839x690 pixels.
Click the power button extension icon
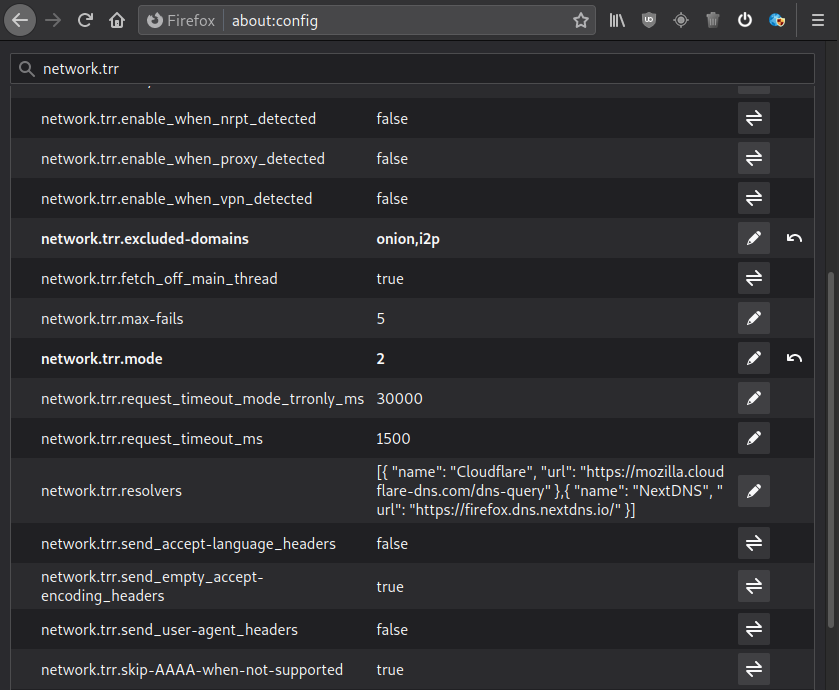coord(745,20)
